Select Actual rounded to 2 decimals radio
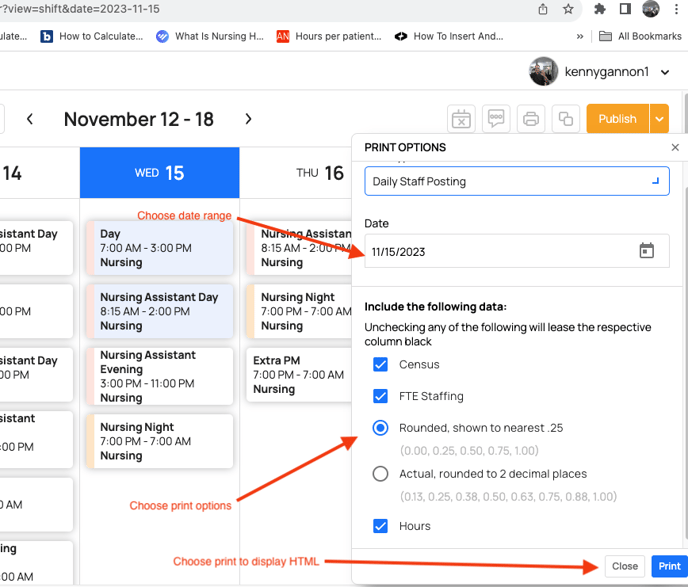The height and width of the screenshot is (587, 688). [380, 474]
